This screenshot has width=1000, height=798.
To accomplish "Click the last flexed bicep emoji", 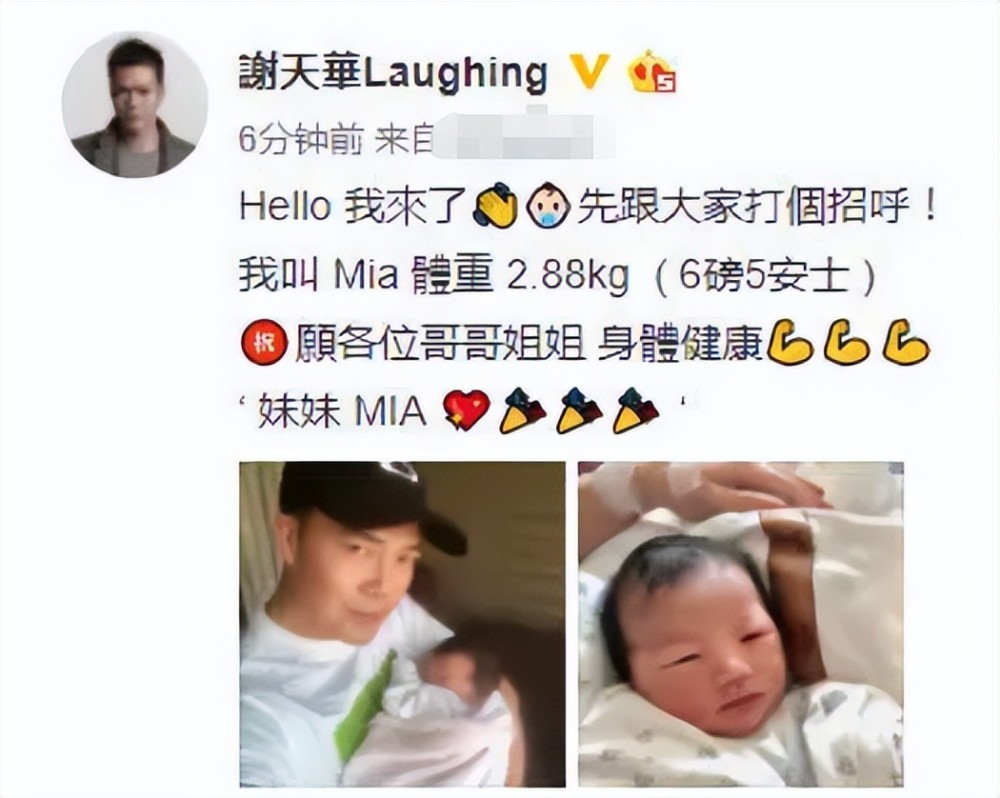I will [906, 343].
